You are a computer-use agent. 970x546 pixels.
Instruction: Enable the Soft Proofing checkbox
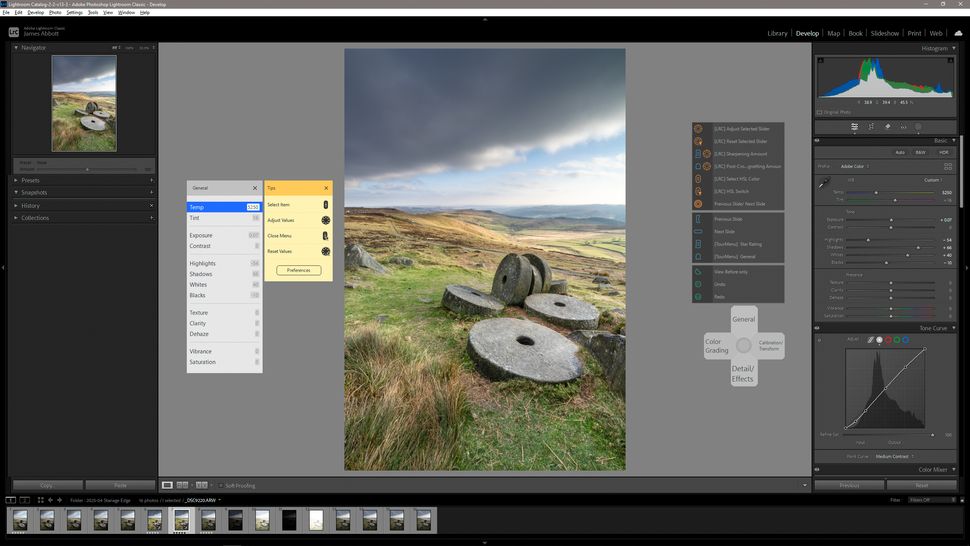(221, 485)
